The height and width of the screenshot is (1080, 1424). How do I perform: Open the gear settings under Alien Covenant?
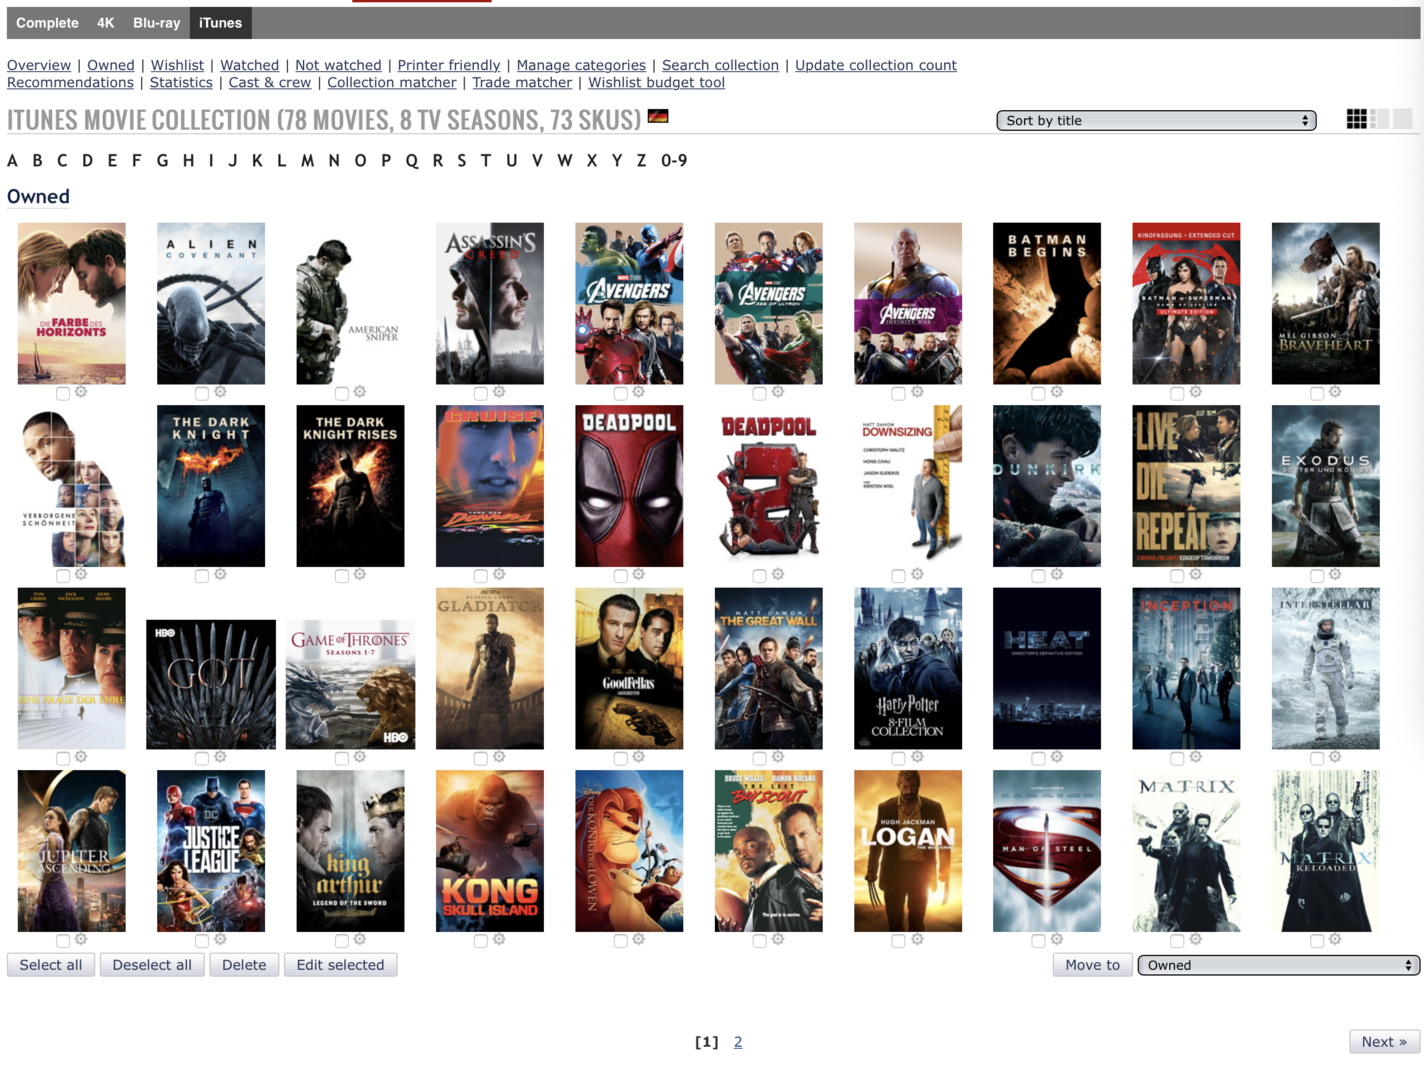click(220, 392)
